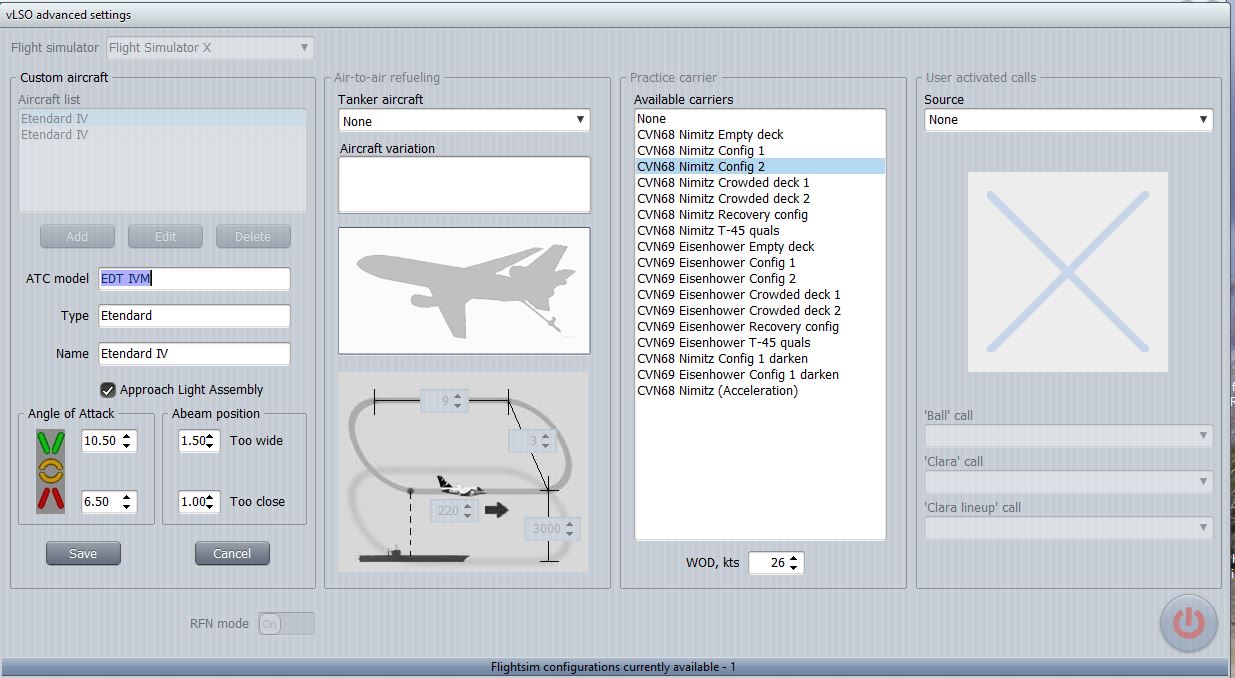The image size is (1235, 678).
Task: Select None in Available carriers list
Action: coord(760,118)
